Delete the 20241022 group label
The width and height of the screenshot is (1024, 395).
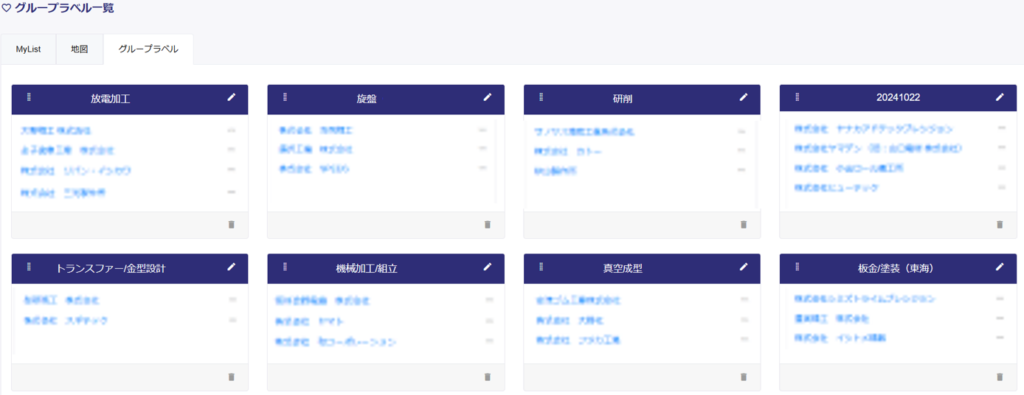(x=999, y=225)
